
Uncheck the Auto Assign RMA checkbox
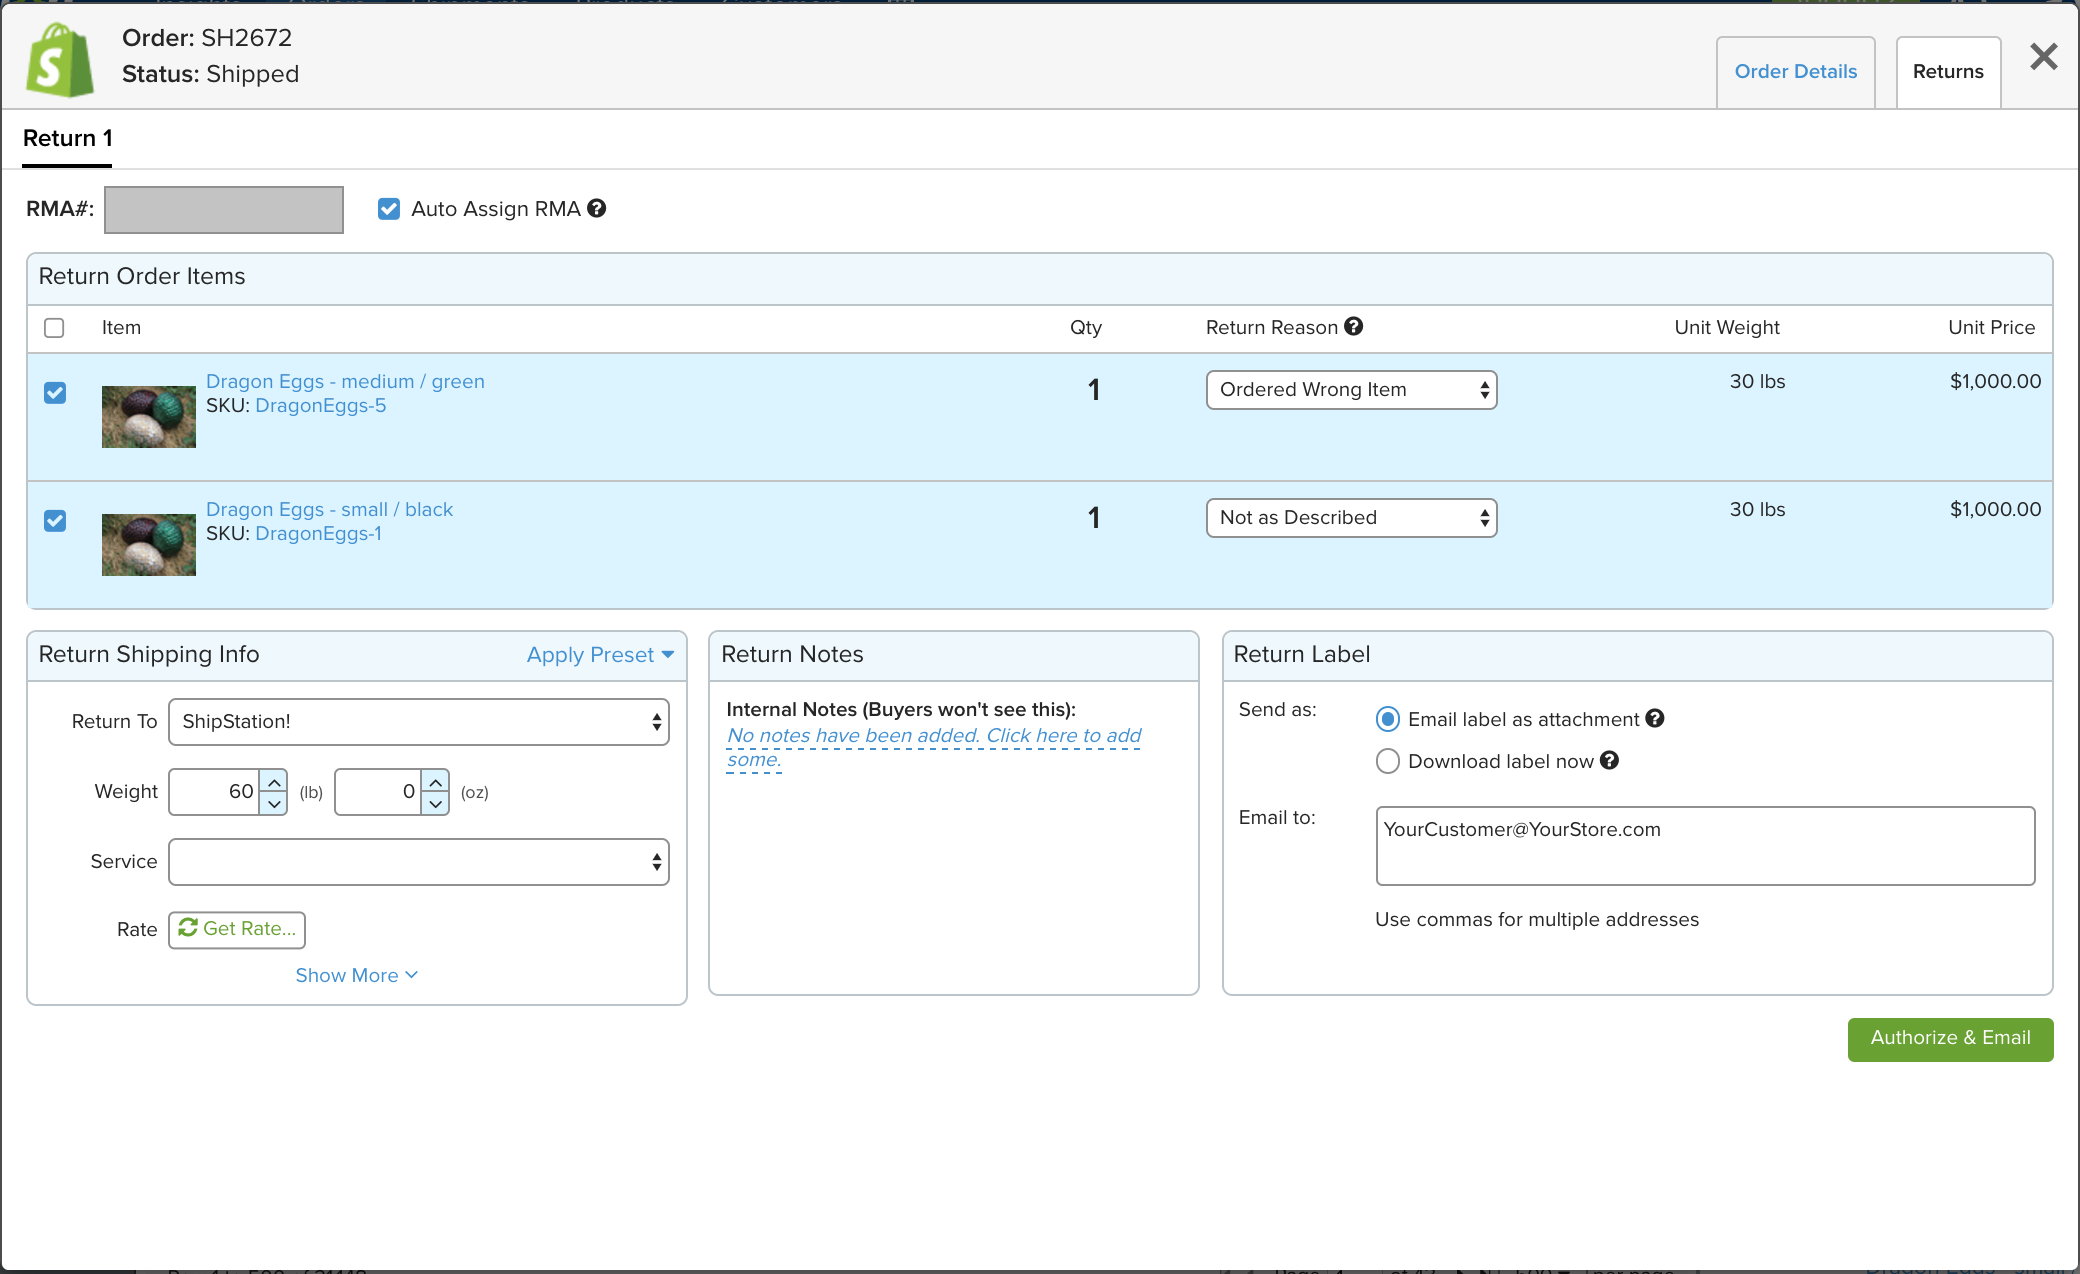coord(389,208)
